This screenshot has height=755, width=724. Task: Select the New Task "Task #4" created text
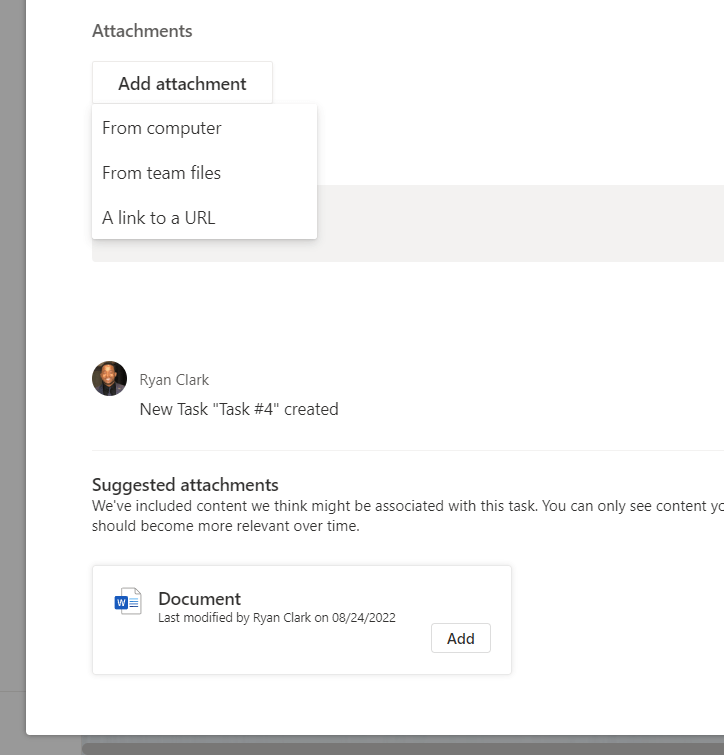point(239,409)
